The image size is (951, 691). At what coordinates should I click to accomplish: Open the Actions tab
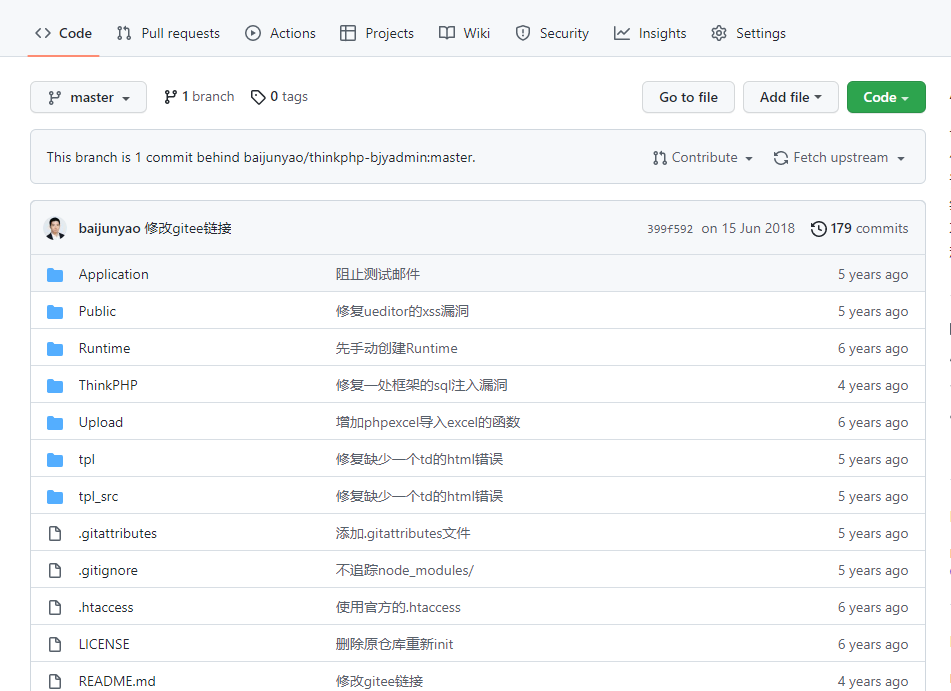click(x=280, y=33)
